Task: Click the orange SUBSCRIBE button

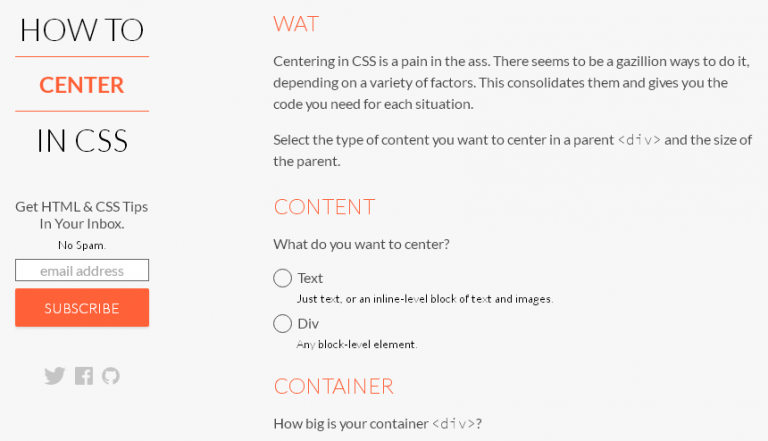Action: point(82,308)
